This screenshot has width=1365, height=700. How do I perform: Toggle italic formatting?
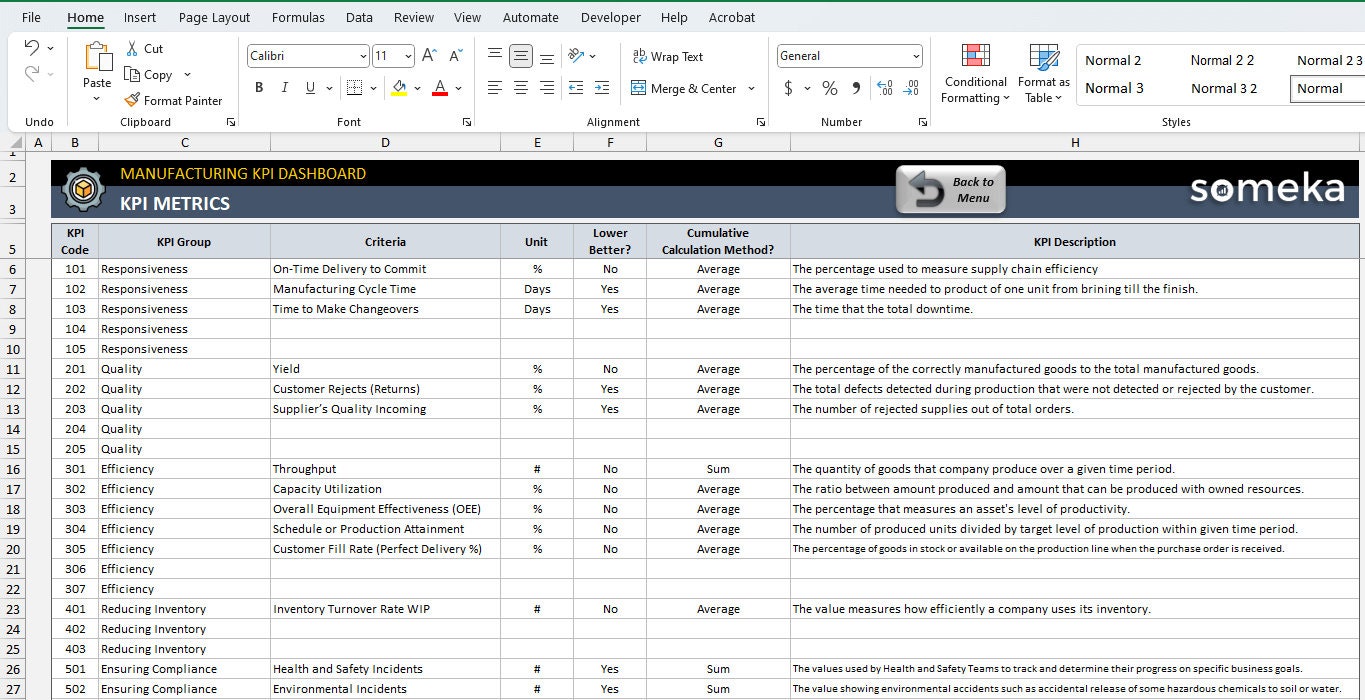pyautogui.click(x=283, y=88)
